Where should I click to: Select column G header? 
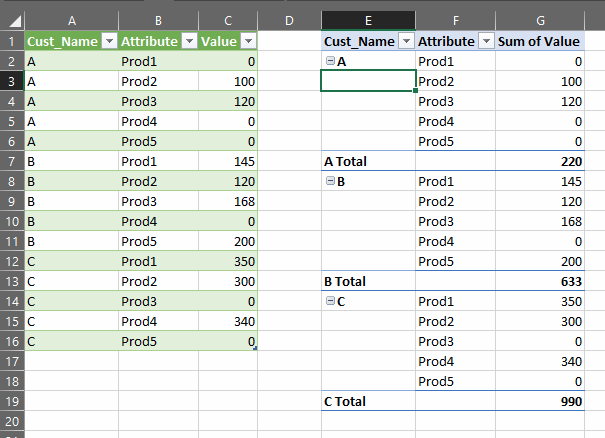point(540,21)
